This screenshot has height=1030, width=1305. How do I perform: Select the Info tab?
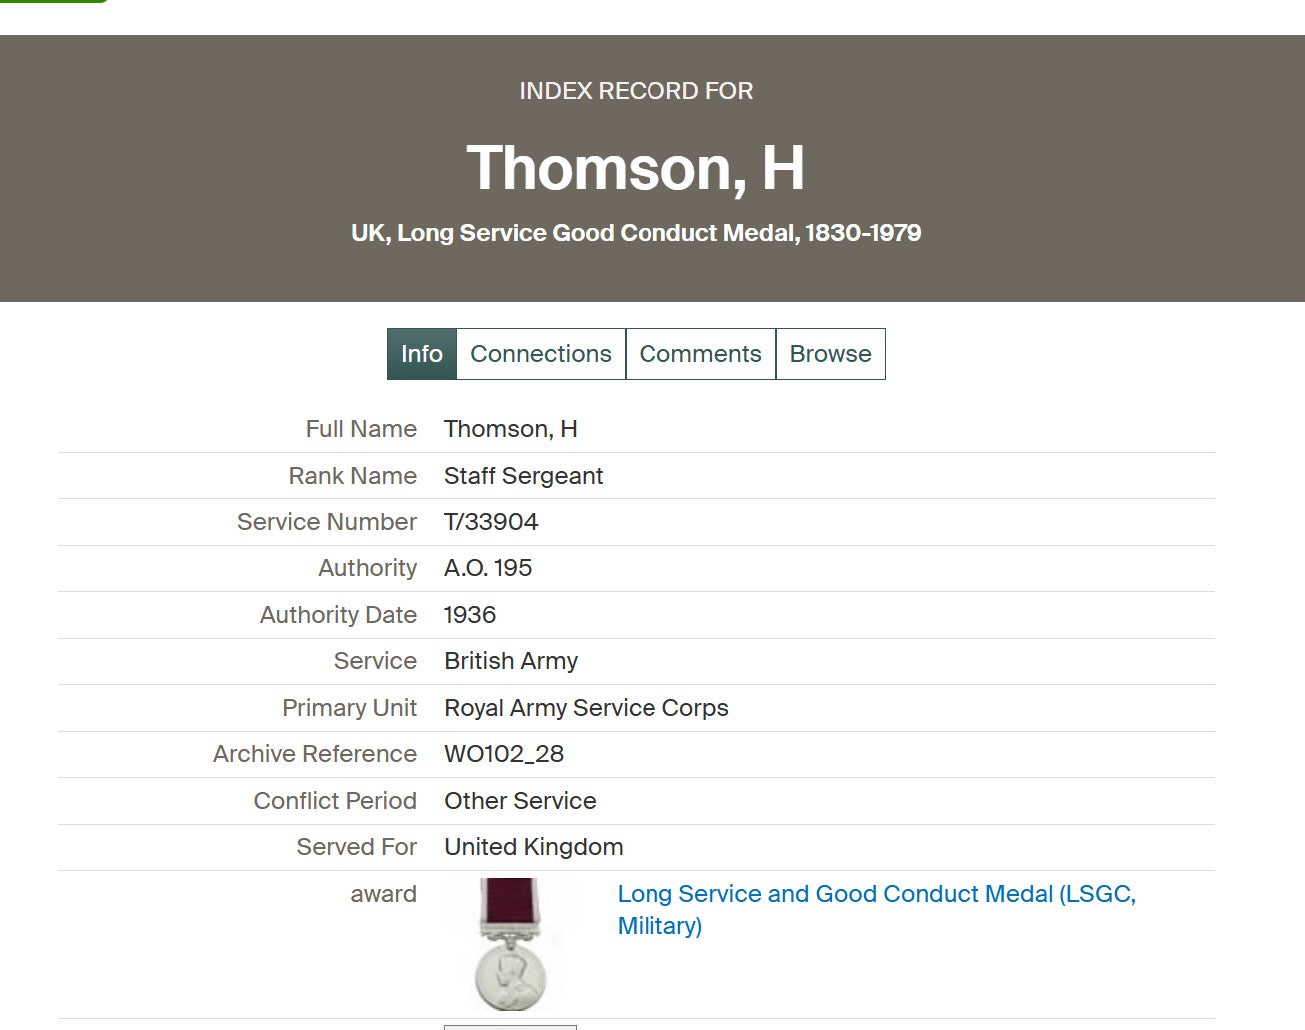[x=421, y=354]
